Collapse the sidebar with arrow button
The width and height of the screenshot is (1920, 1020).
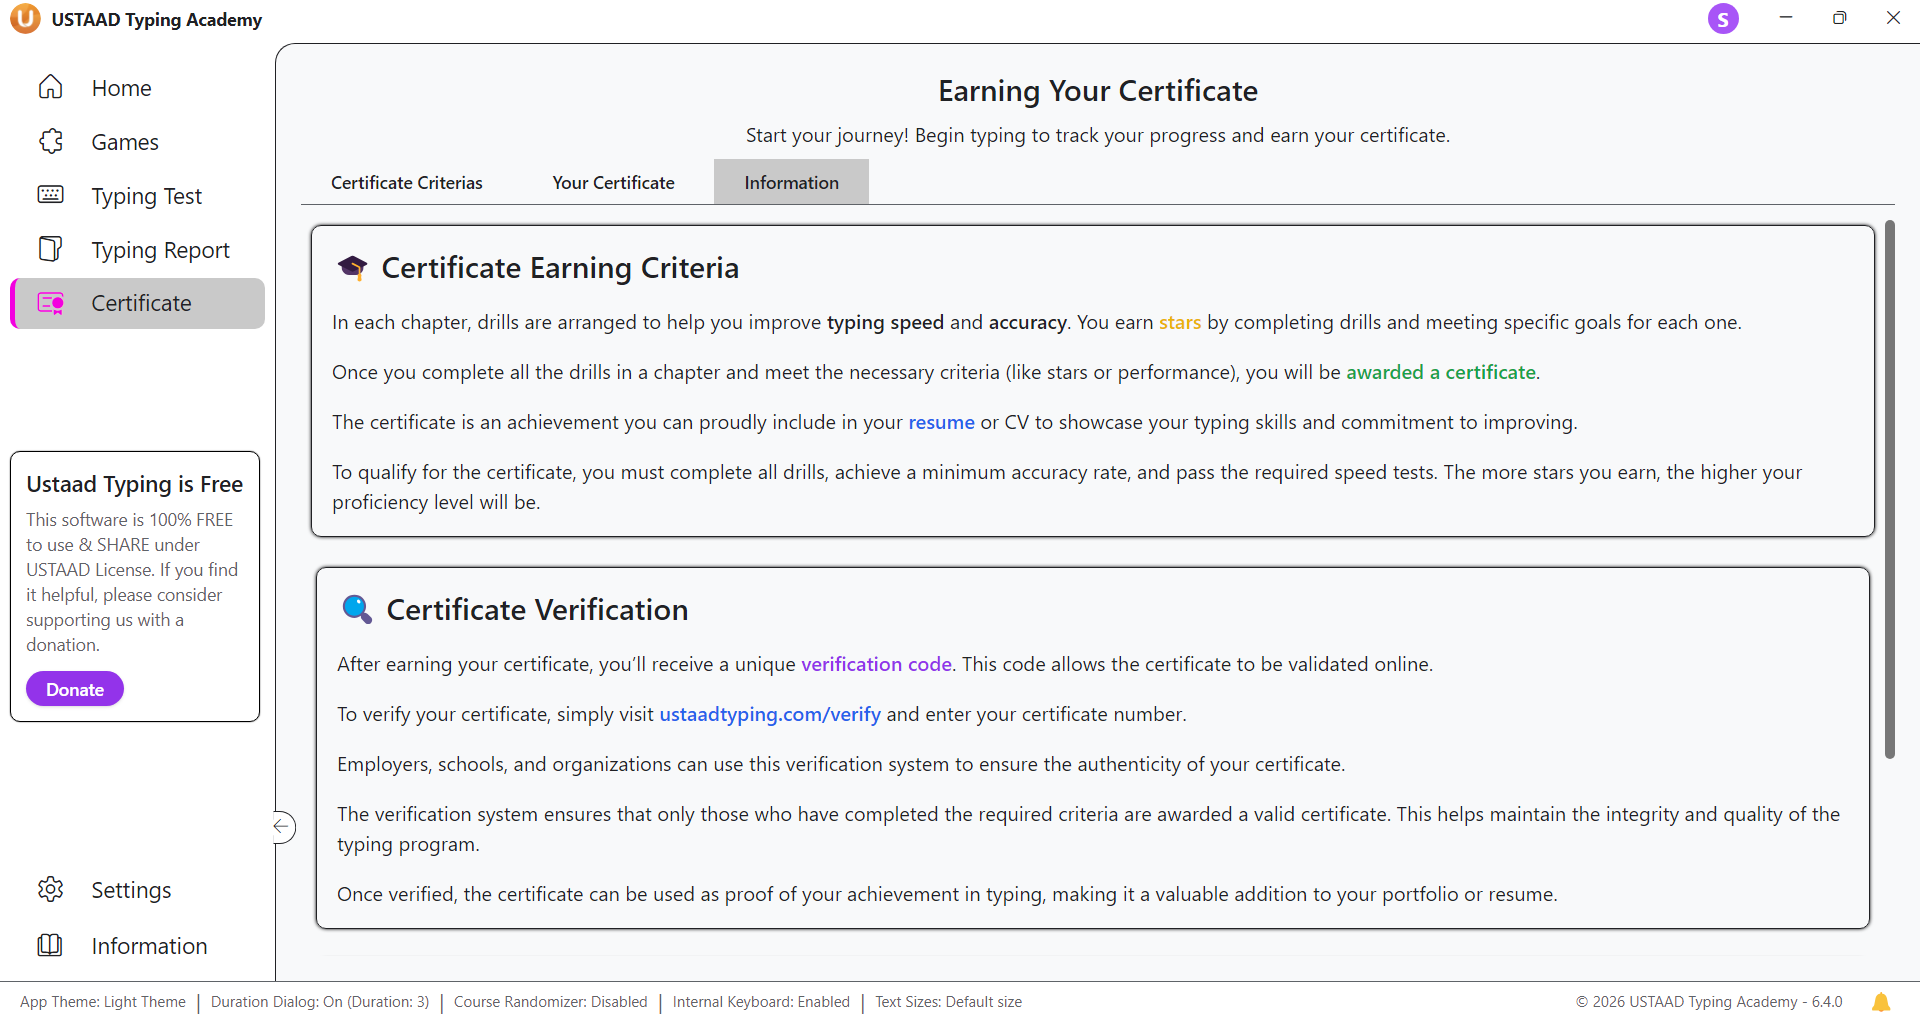click(x=283, y=826)
